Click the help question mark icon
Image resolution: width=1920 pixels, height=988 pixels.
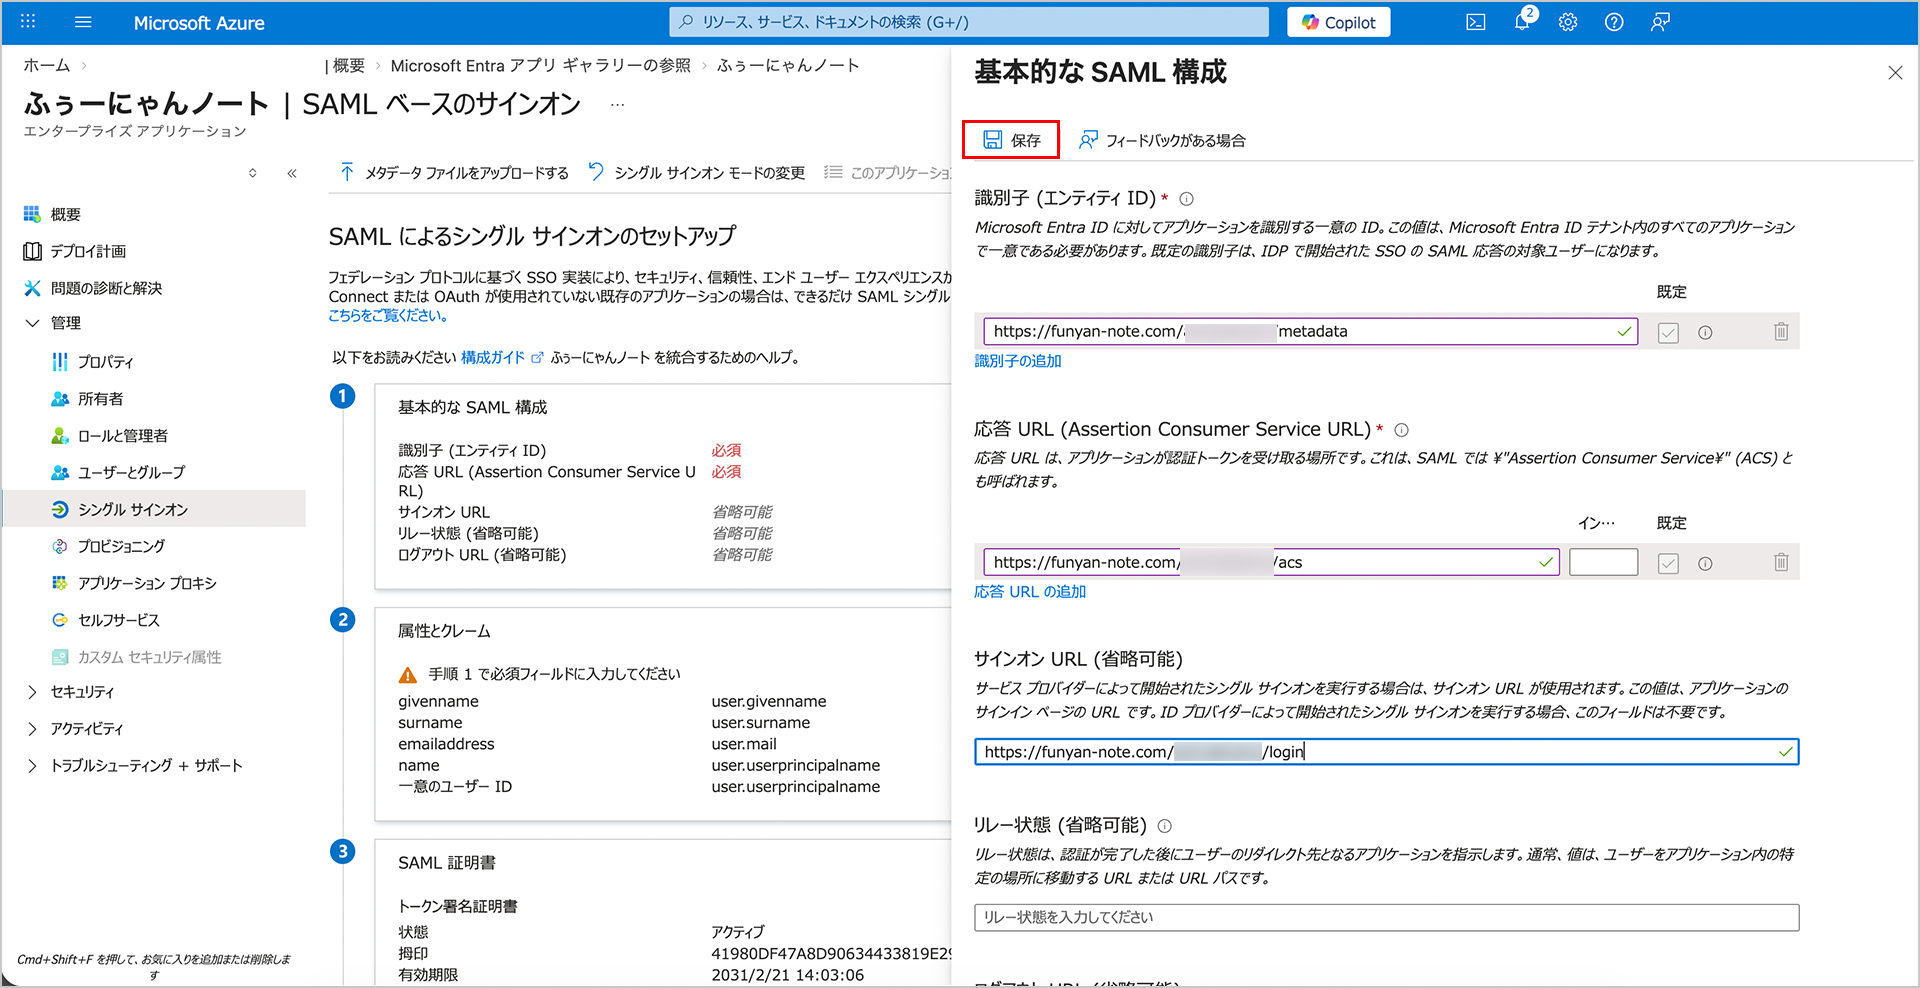coord(1613,22)
